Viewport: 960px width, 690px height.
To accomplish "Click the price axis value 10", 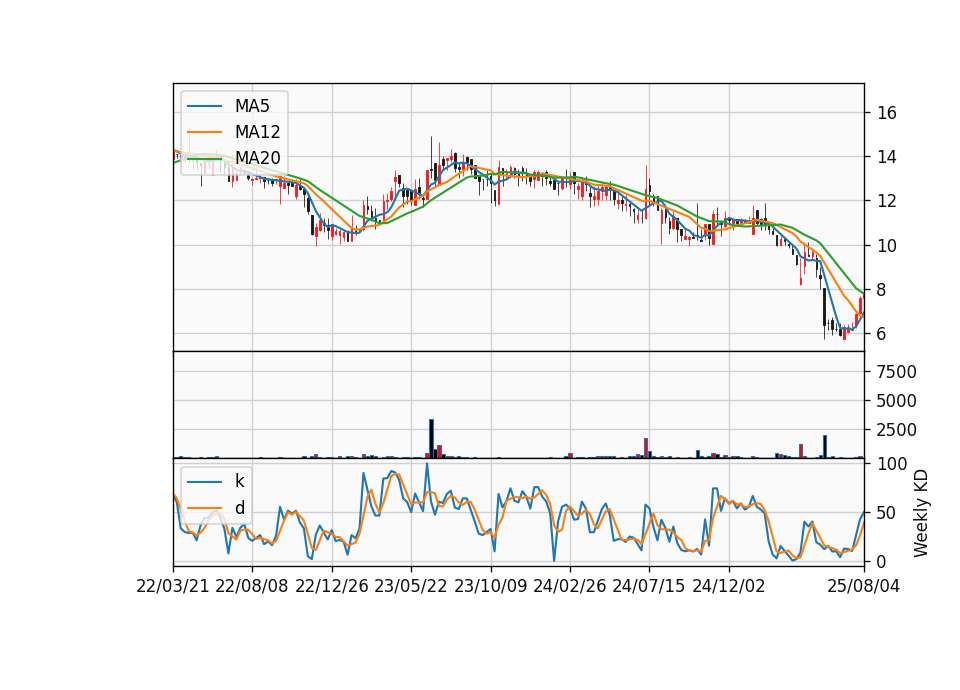I will click(x=886, y=246).
